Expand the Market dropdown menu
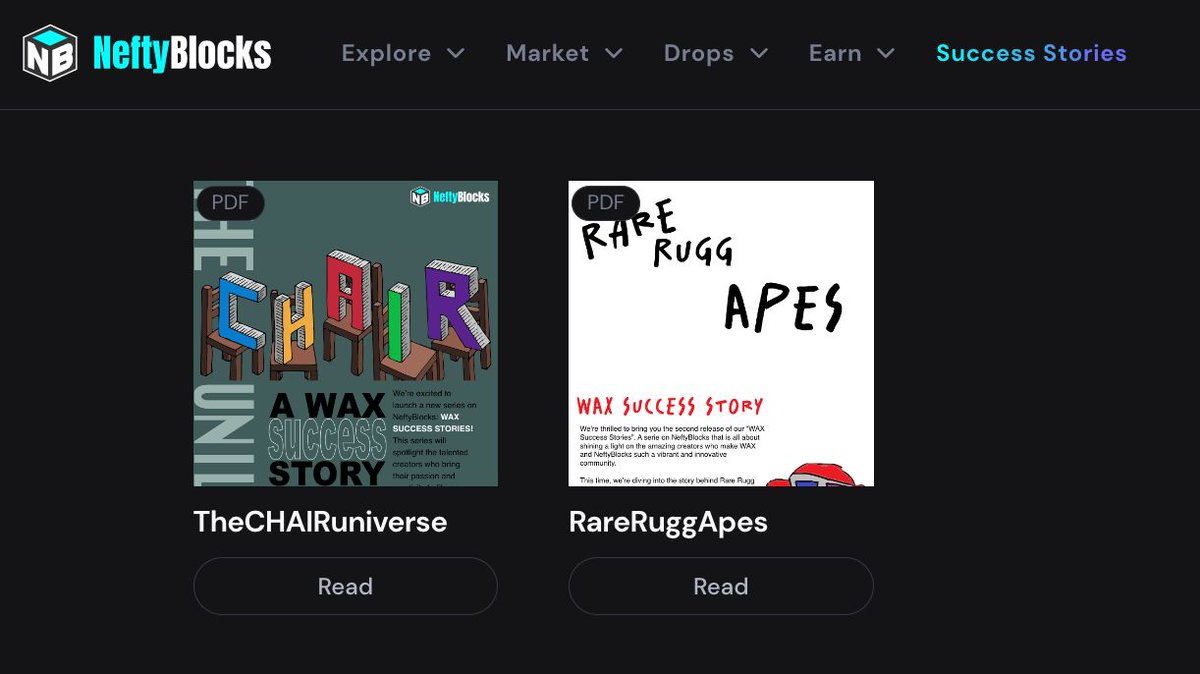This screenshot has width=1200, height=674. click(x=548, y=54)
